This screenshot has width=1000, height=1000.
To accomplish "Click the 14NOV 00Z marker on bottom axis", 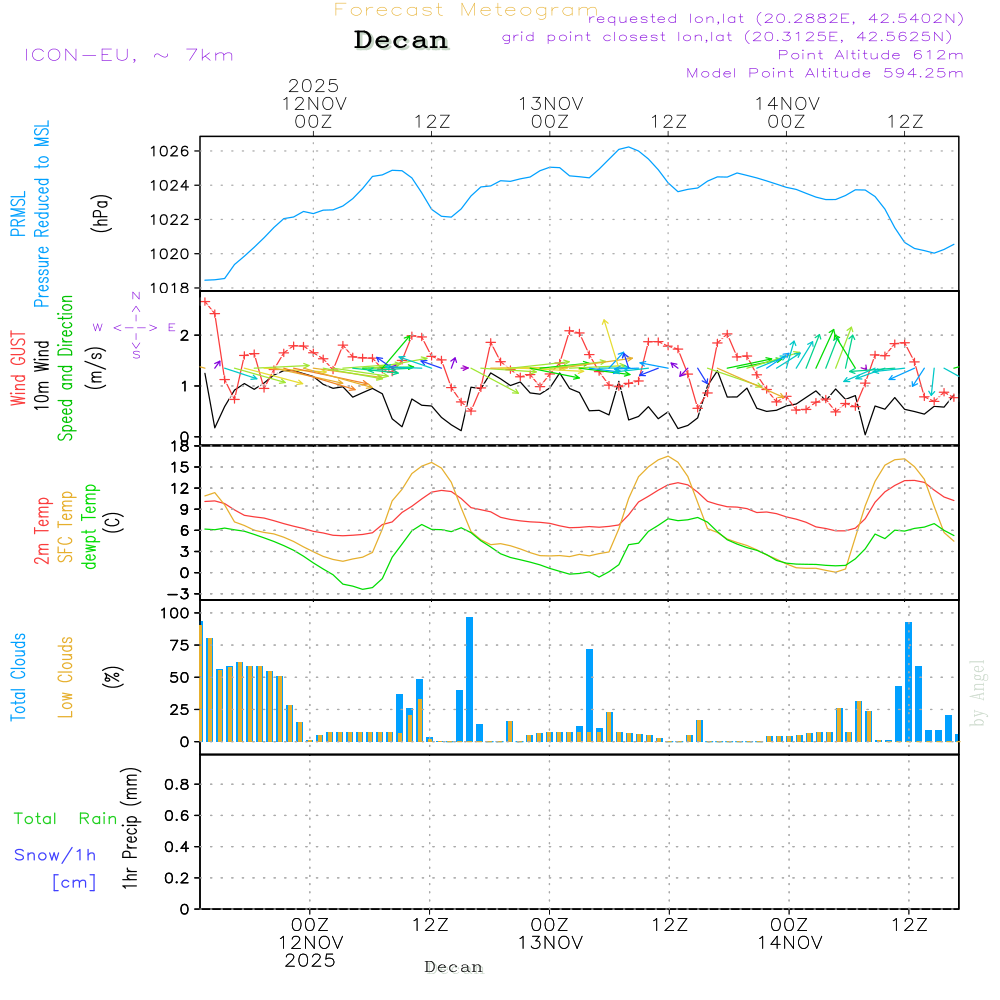I will click(789, 934).
